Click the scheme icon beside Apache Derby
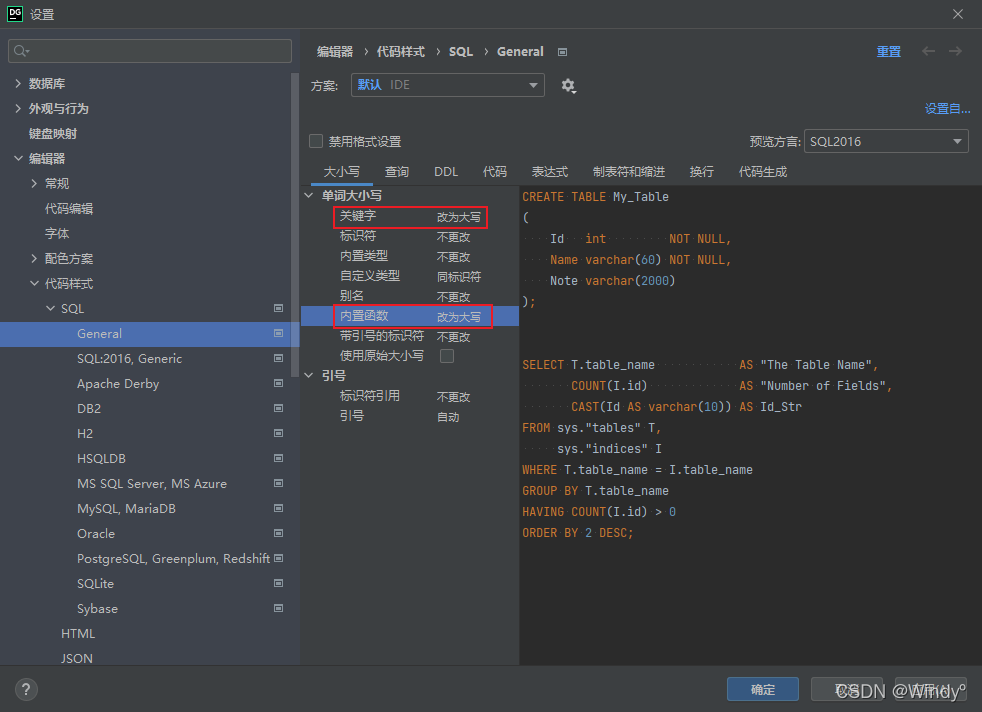The width and height of the screenshot is (982, 712). (279, 383)
